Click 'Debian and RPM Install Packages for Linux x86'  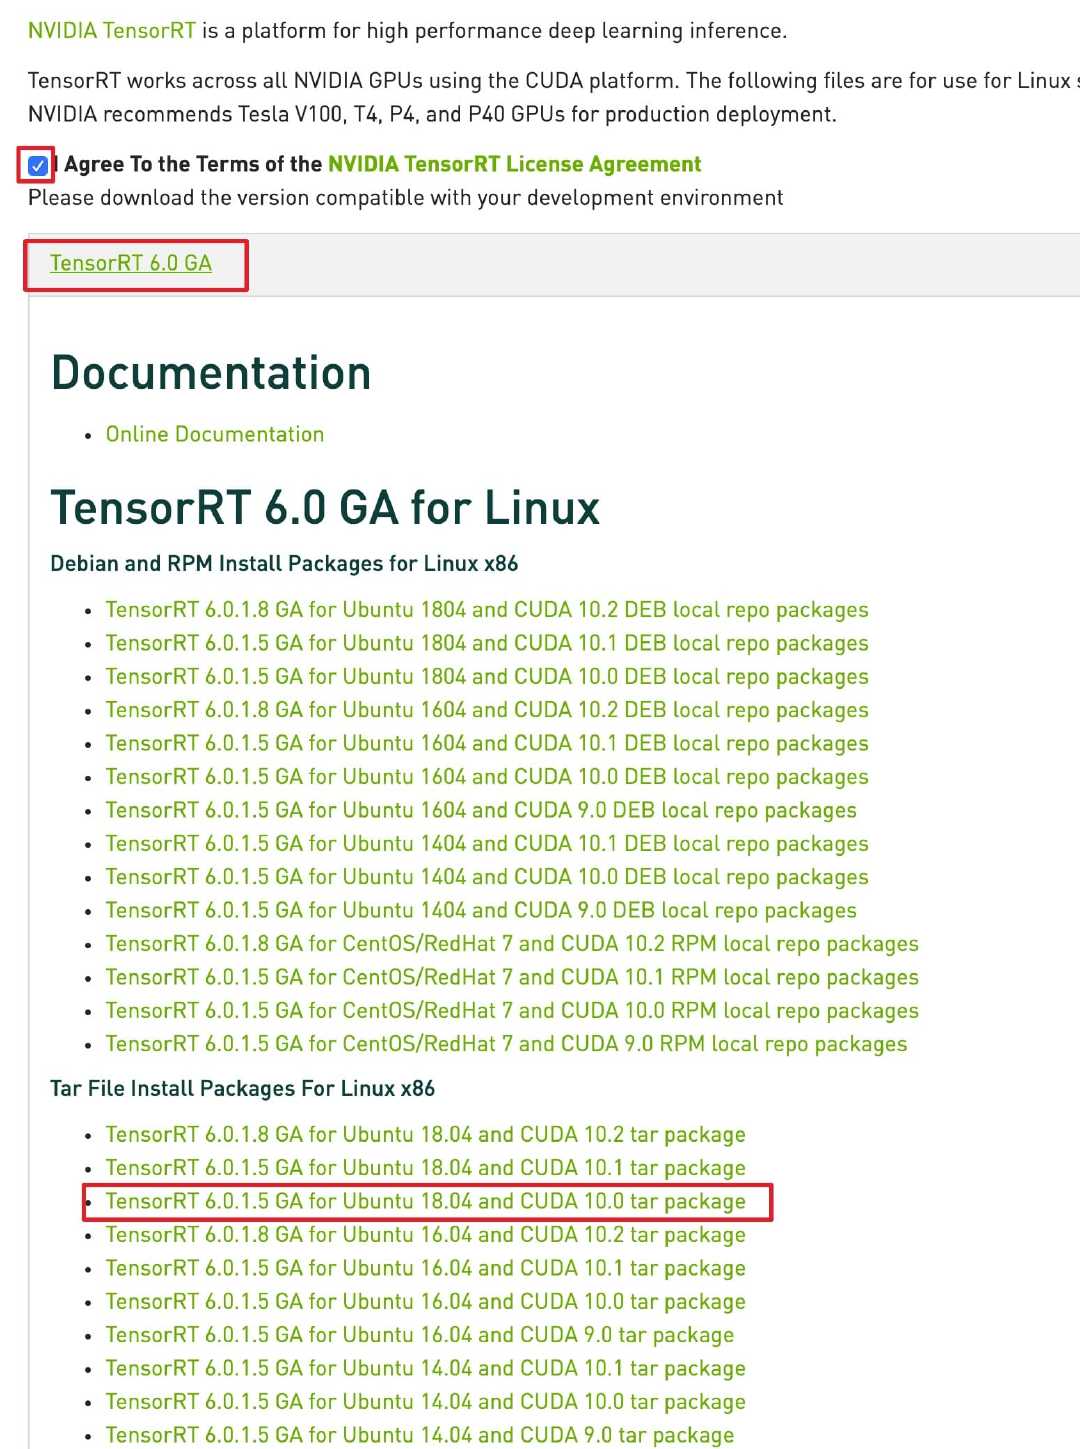pyautogui.click(x=284, y=564)
